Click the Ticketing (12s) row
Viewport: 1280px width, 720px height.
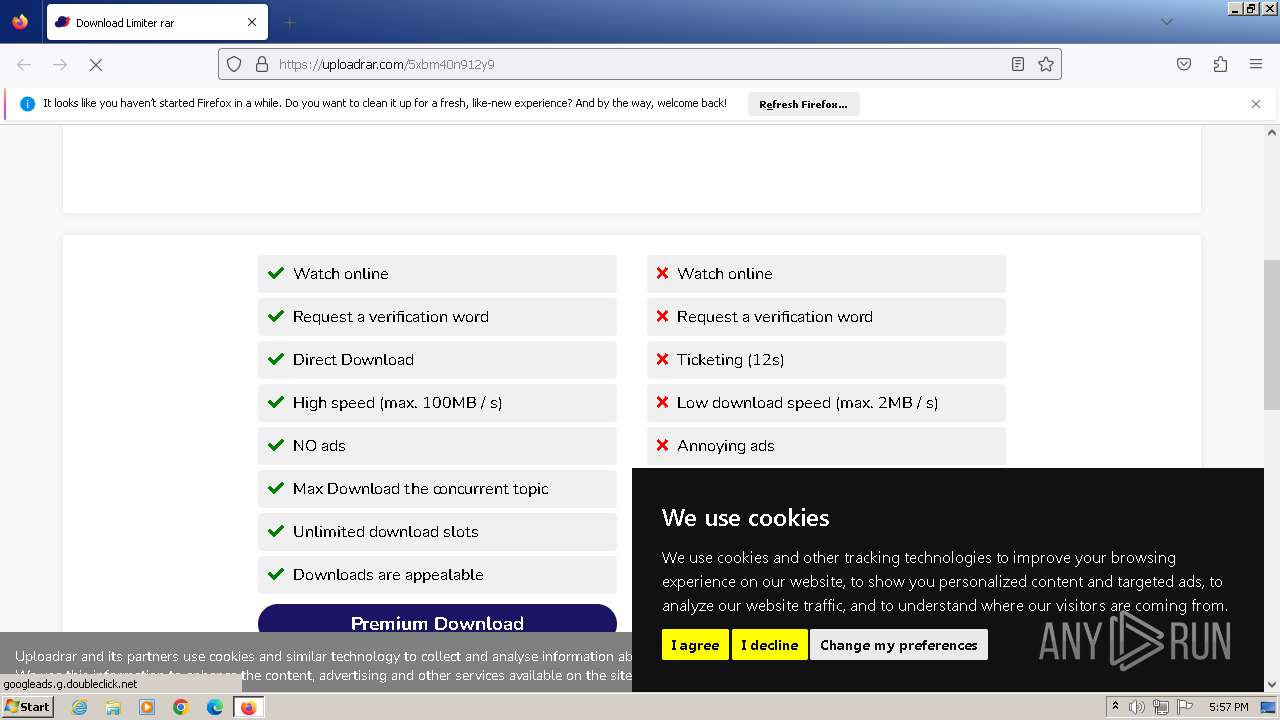pyautogui.click(x=826, y=360)
